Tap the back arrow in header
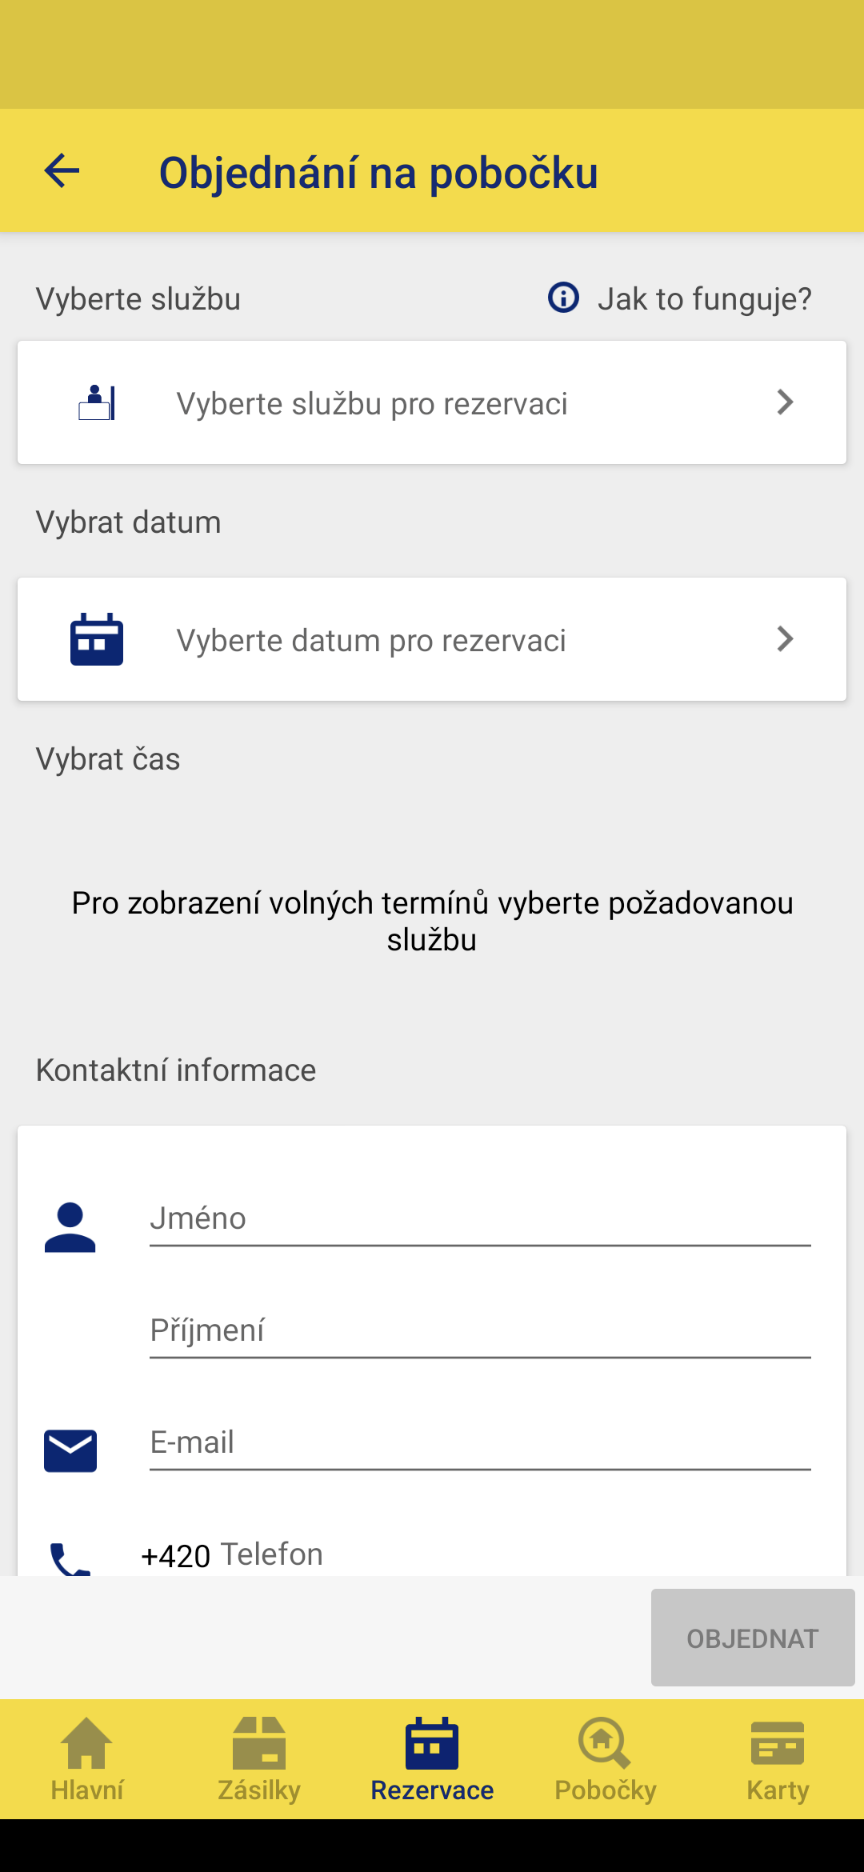Viewport: 864px width, 1872px height. (62, 171)
